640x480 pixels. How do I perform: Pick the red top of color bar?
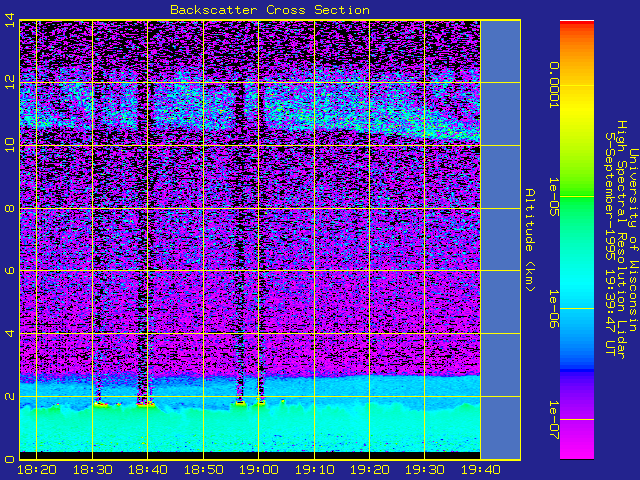click(x=577, y=24)
